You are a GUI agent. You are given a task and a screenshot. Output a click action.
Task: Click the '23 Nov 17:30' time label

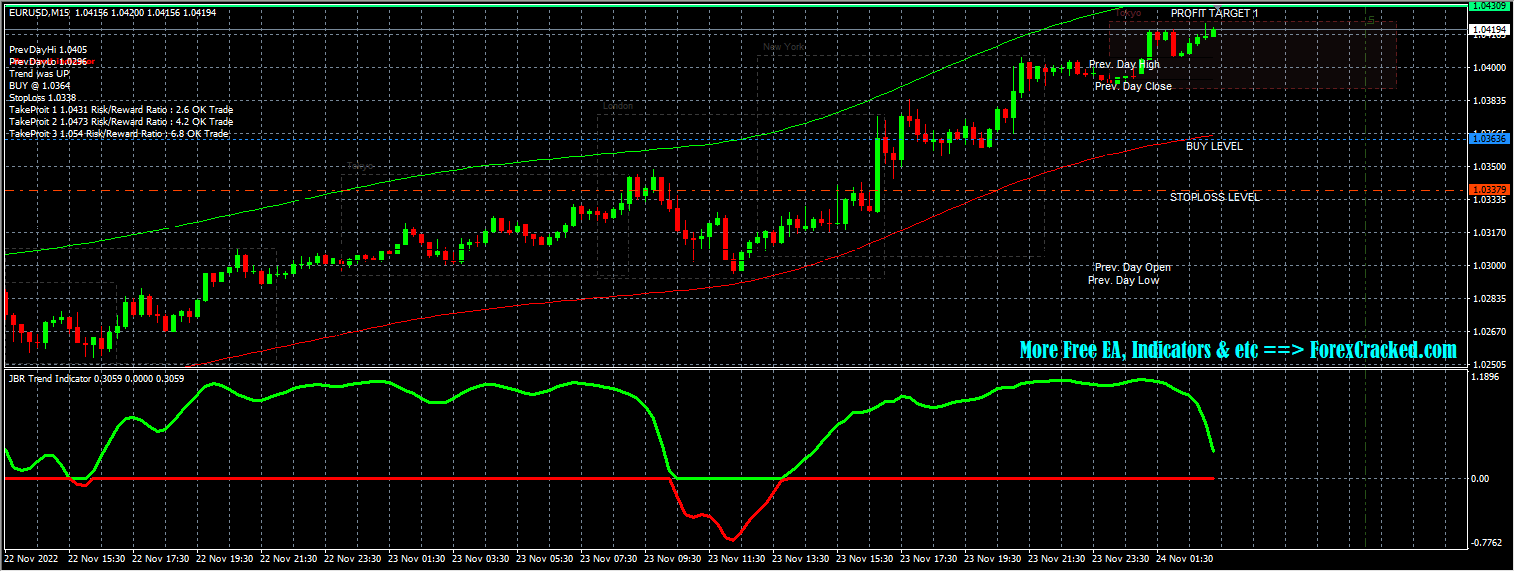pos(929,559)
